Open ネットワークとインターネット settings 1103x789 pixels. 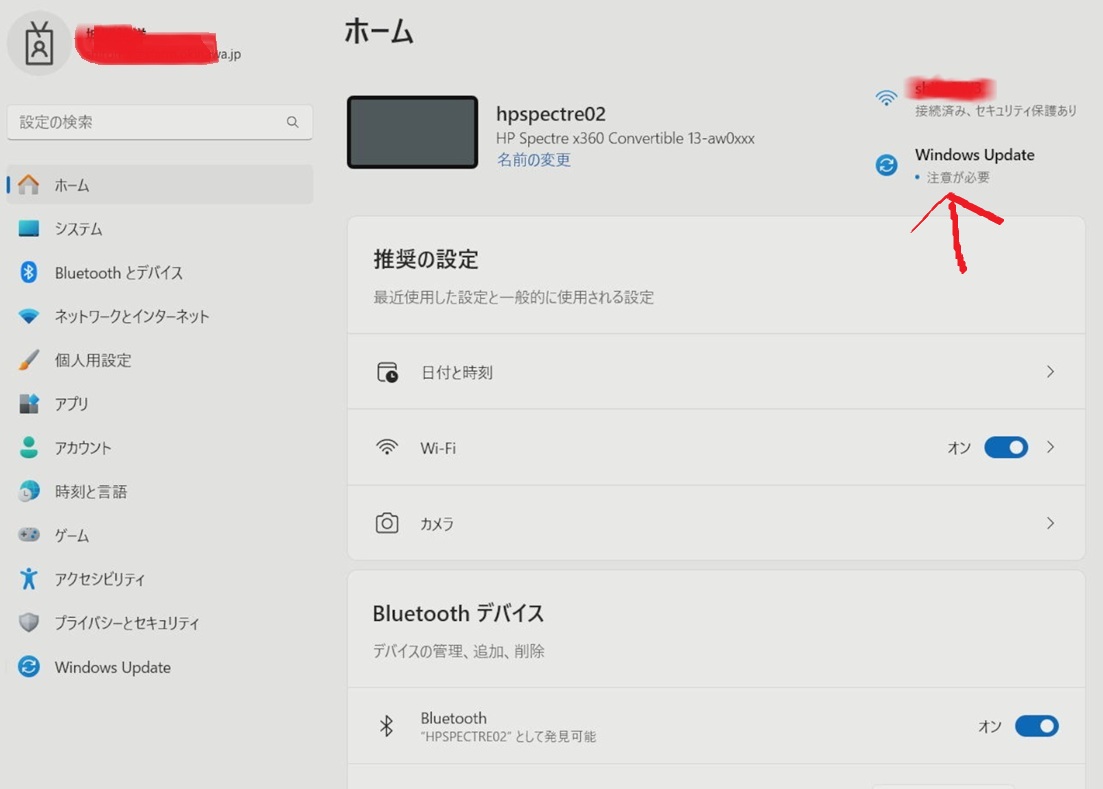[x=160, y=316]
